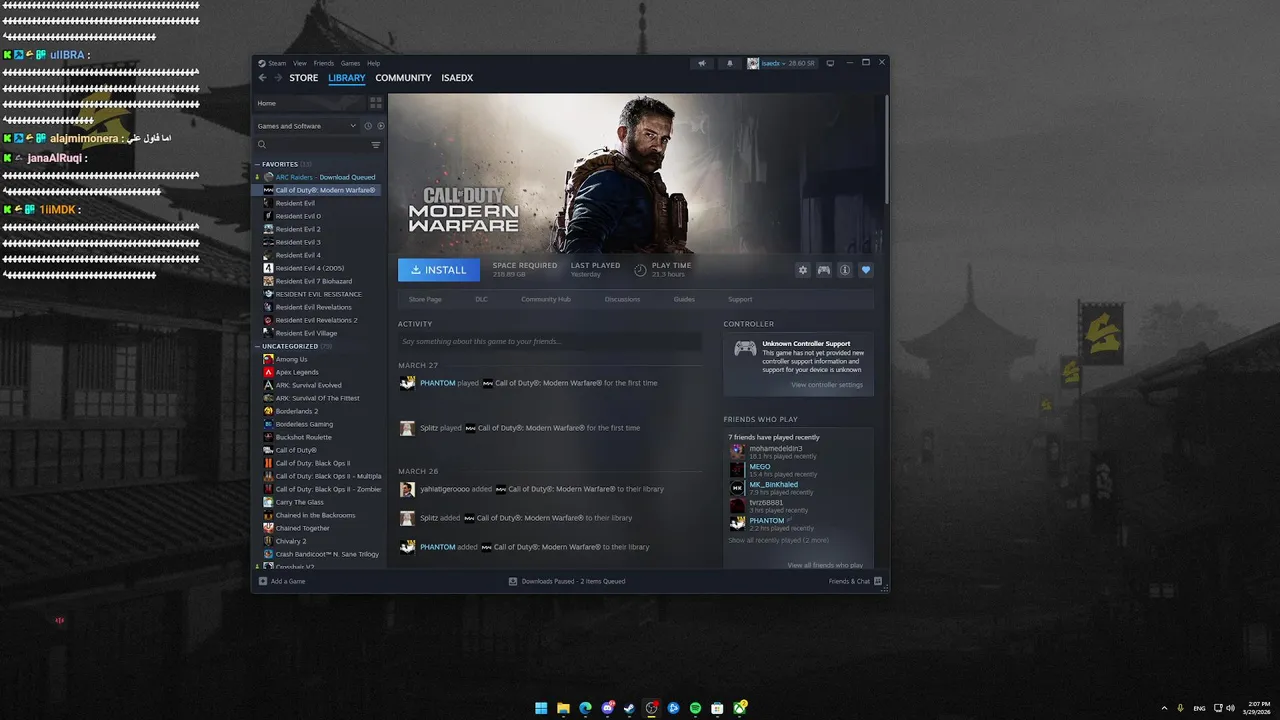
Task: Open the Support link
Action: coord(740,299)
